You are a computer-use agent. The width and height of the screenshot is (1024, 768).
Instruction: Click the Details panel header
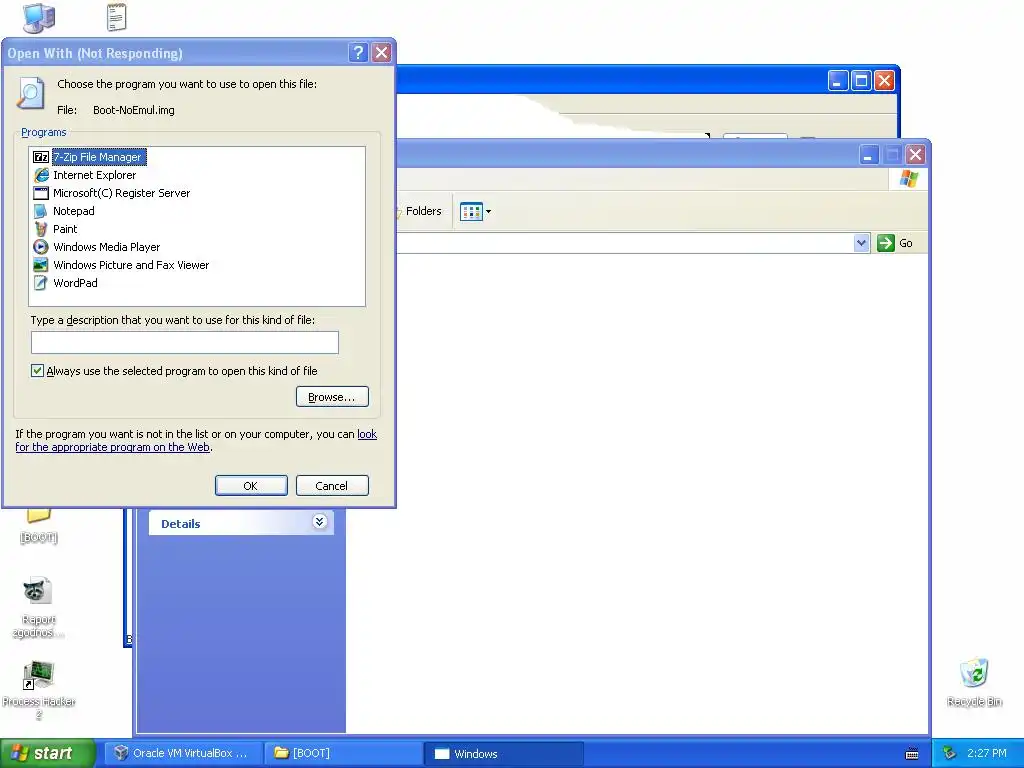pos(241,523)
